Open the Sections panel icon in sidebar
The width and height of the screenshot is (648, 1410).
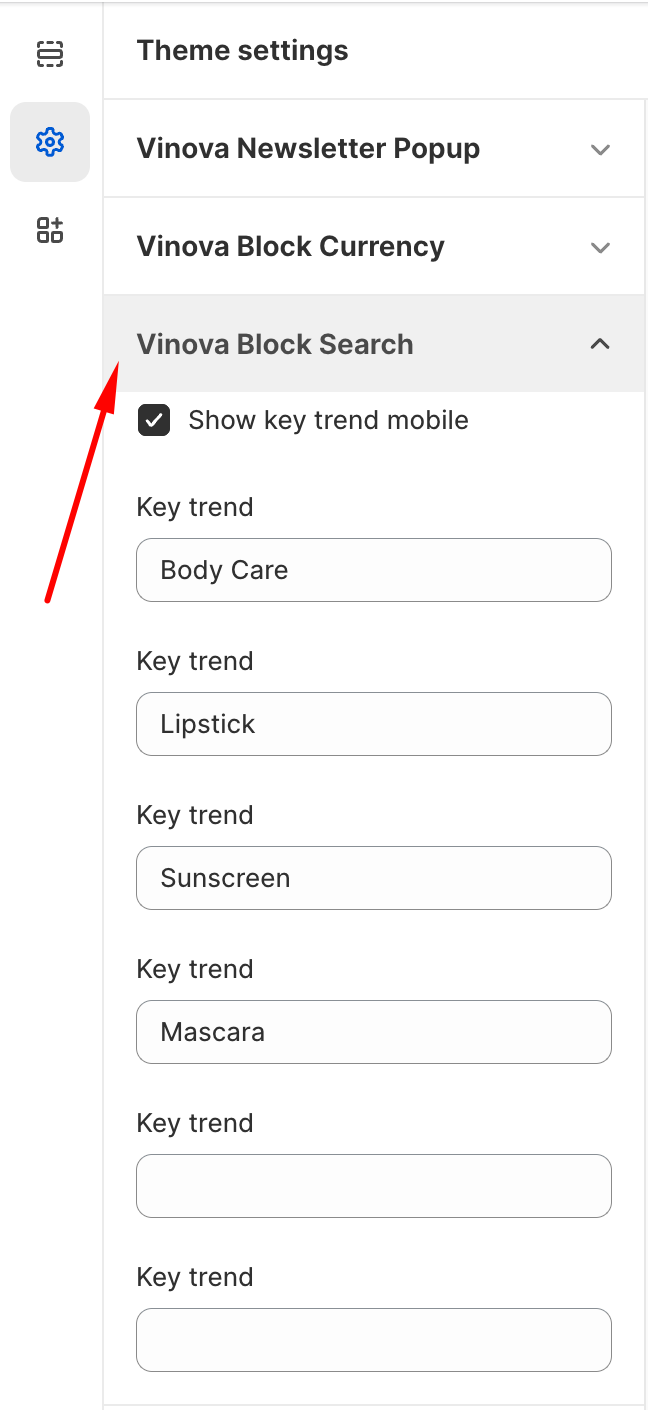pos(49,54)
